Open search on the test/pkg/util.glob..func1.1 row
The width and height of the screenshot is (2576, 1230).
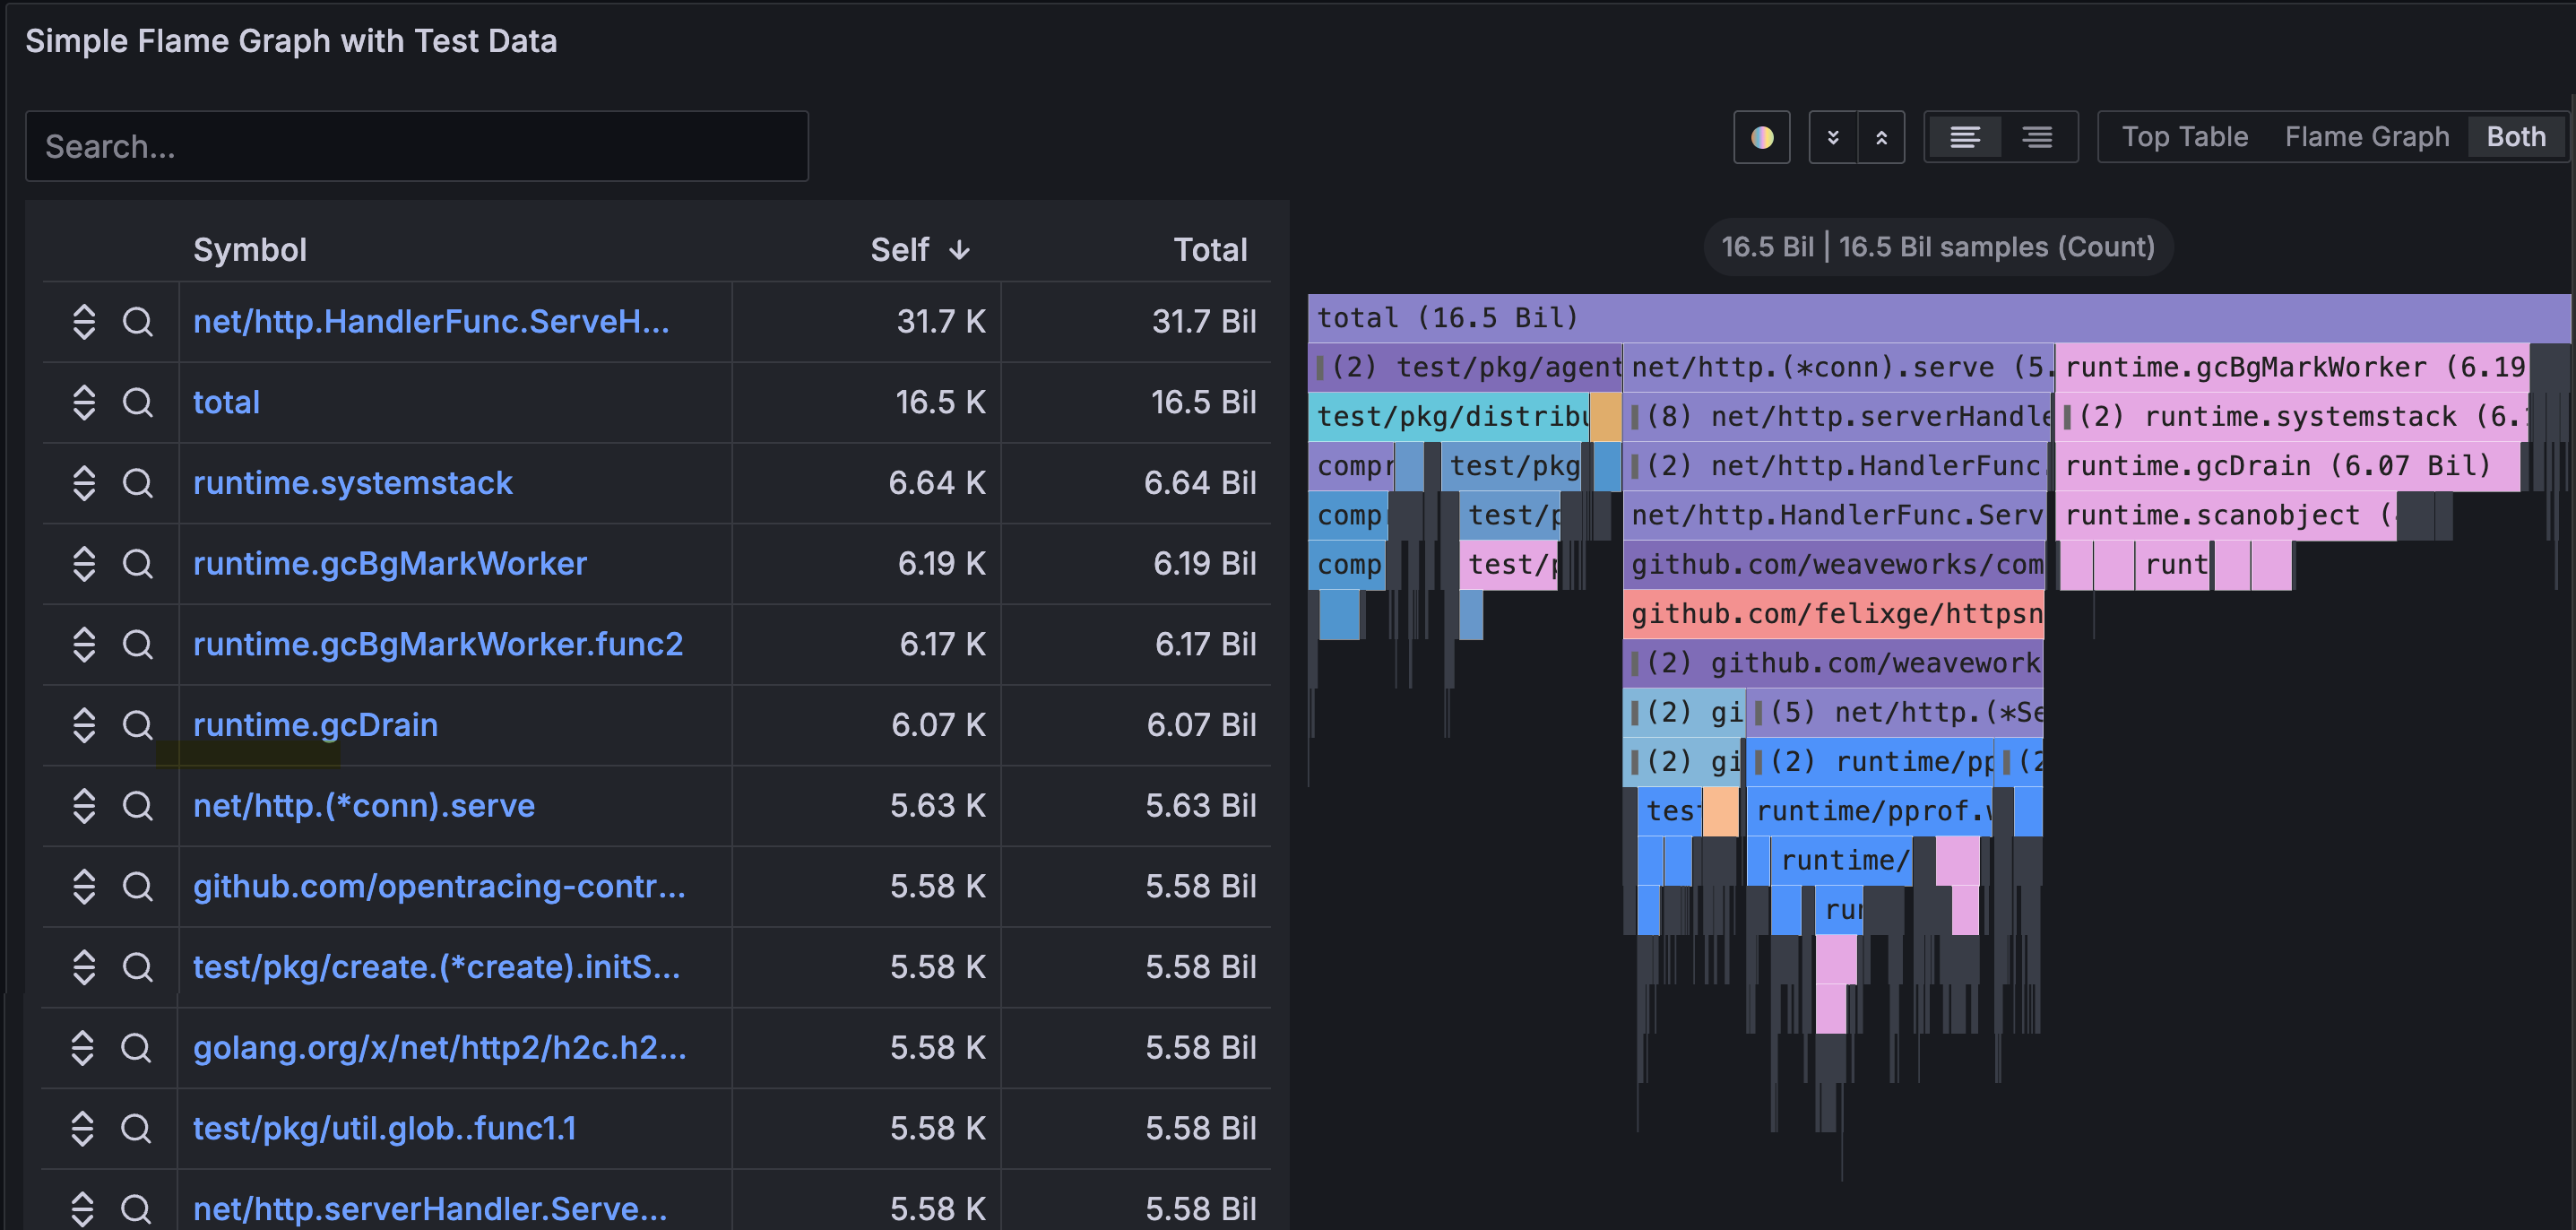[x=138, y=1128]
